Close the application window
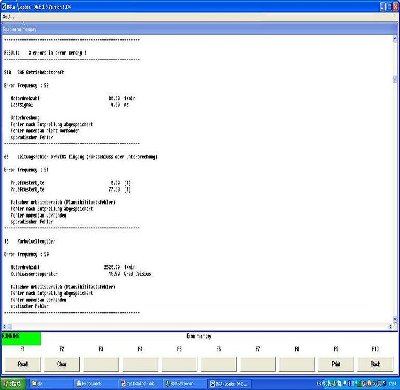Screen dimensions: 400x390 click(x=396, y=7)
